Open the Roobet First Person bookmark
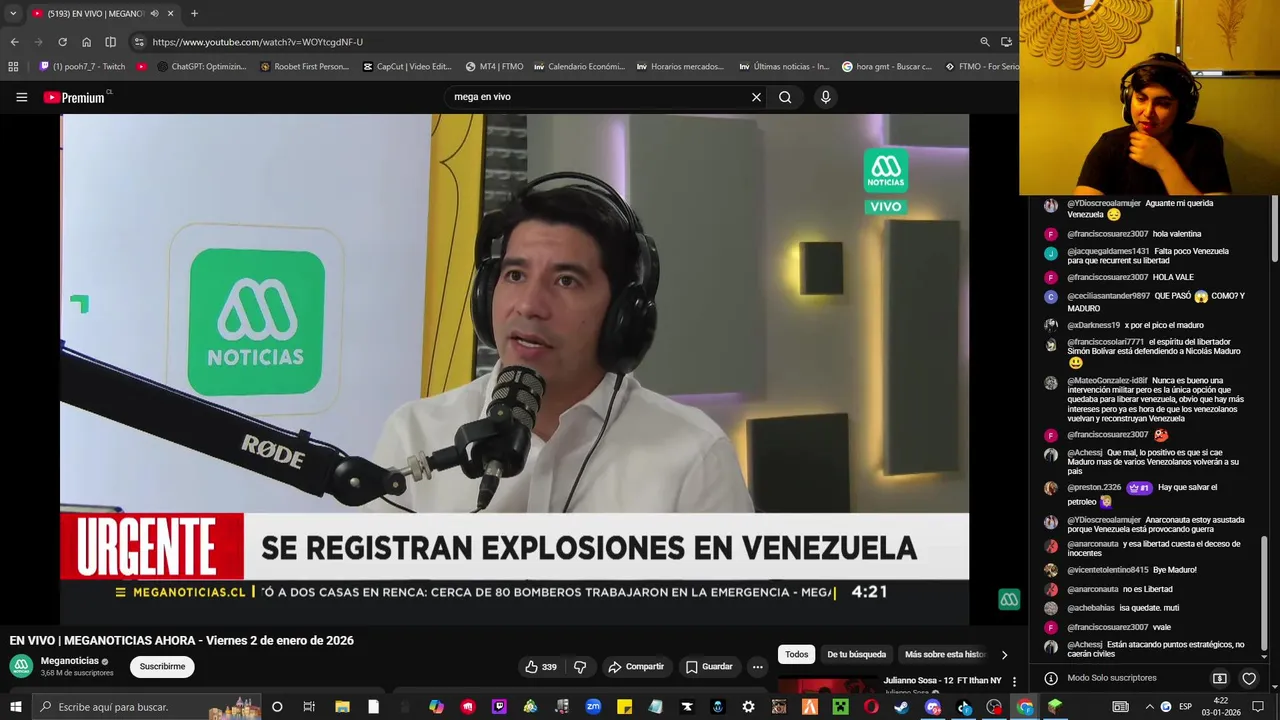 [304, 67]
